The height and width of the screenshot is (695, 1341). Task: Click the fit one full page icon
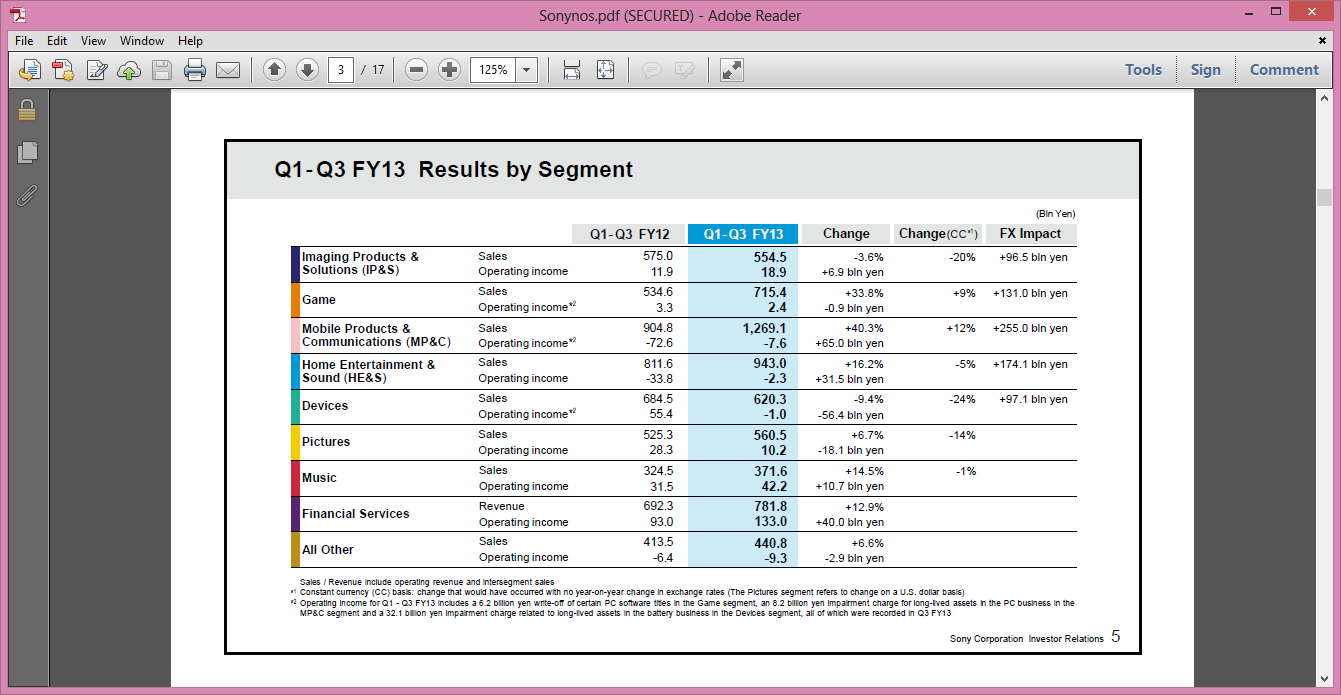pos(605,70)
